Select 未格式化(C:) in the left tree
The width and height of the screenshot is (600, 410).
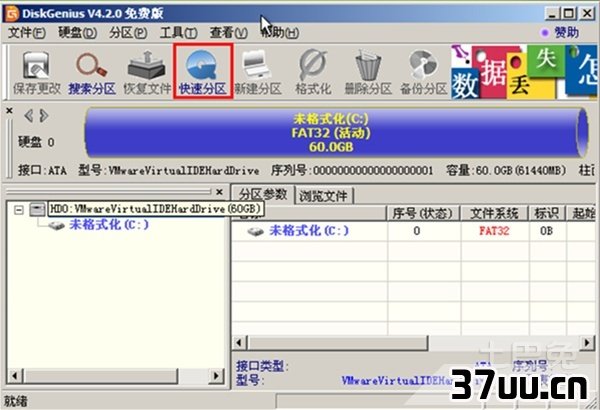coord(109,225)
